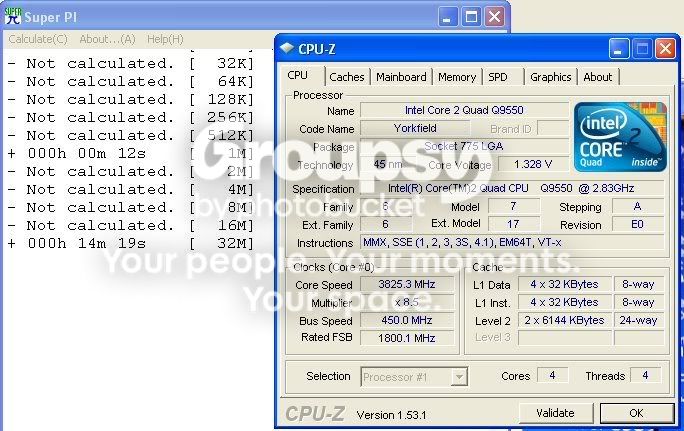Viewport: 684px width, 431px height.
Task: Click the Not calculated 4M row
Action: coord(130,189)
